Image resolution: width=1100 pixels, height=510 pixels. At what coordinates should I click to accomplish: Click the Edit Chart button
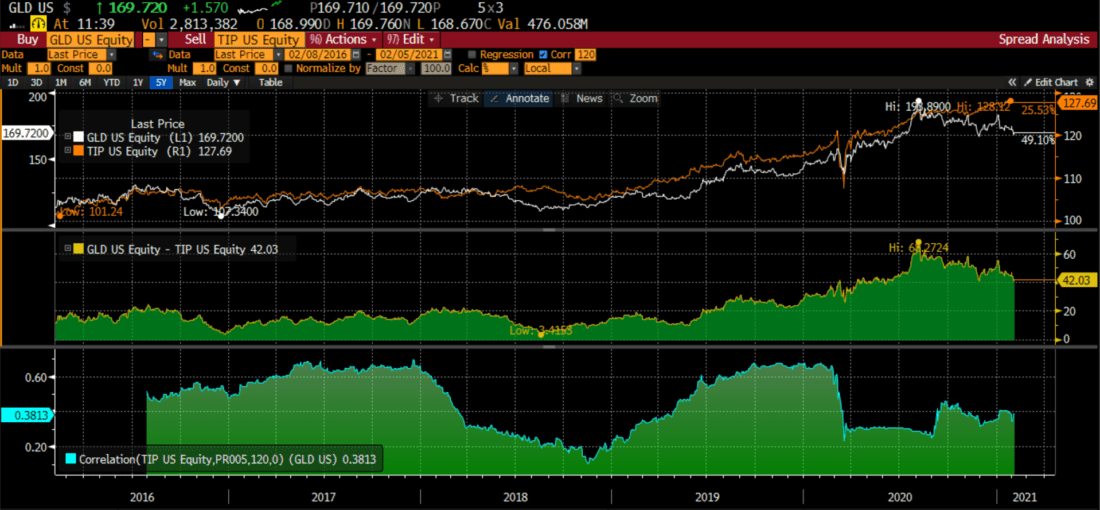click(x=1050, y=82)
